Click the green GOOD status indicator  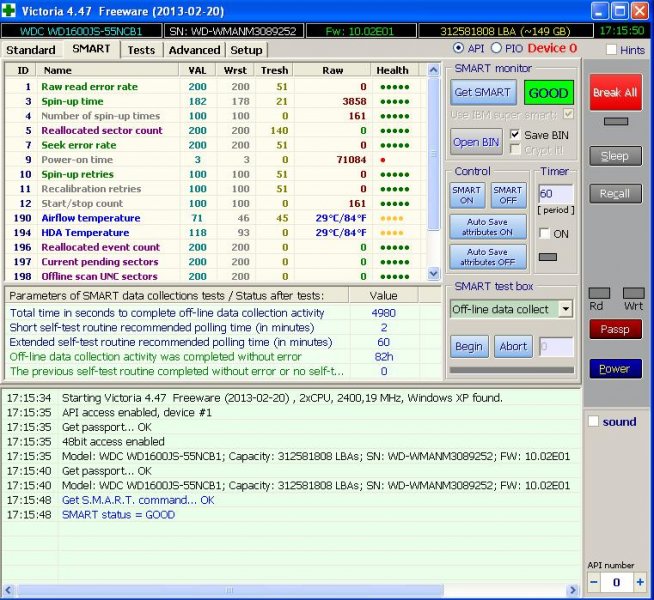(x=548, y=92)
